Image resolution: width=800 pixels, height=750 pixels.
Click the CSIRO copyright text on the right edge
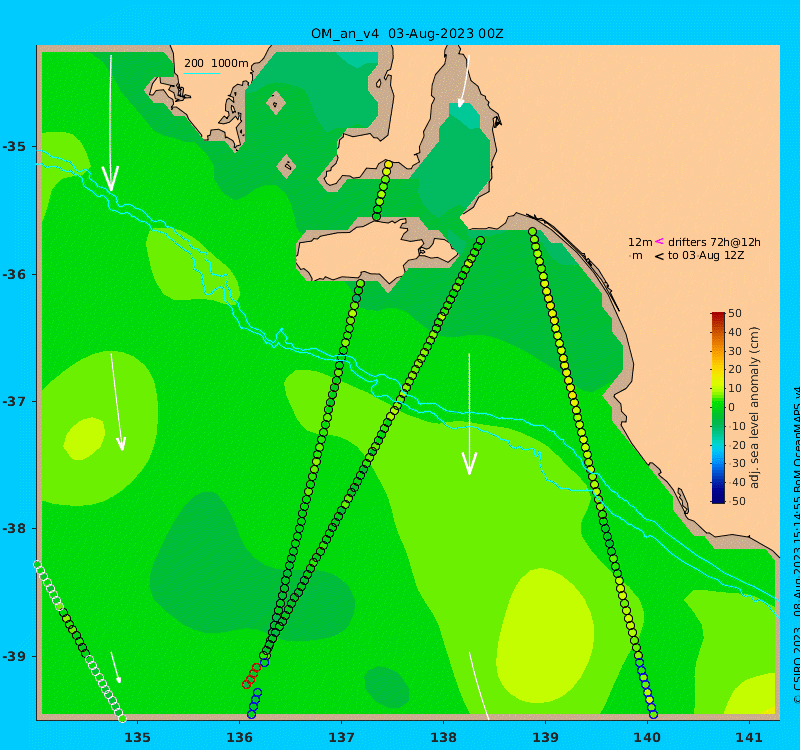(796, 546)
